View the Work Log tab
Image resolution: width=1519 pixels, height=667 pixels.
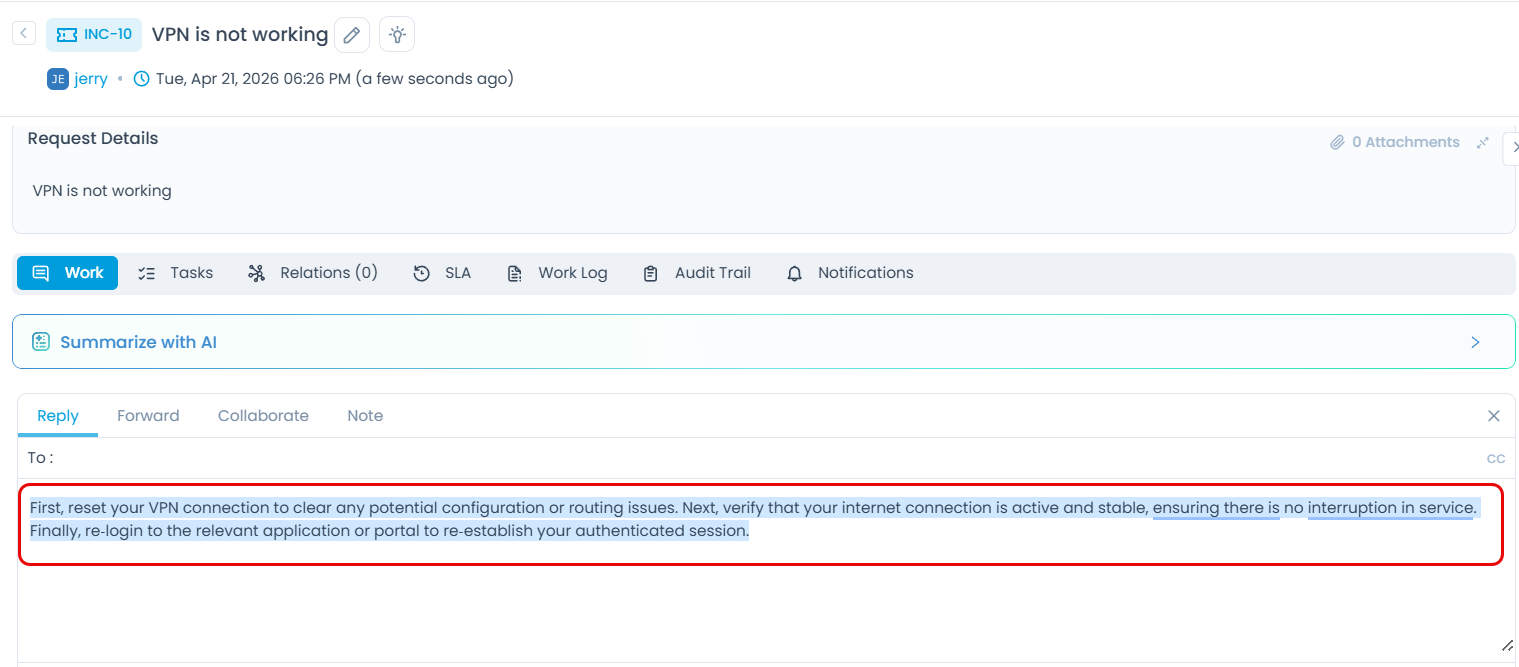click(x=557, y=273)
